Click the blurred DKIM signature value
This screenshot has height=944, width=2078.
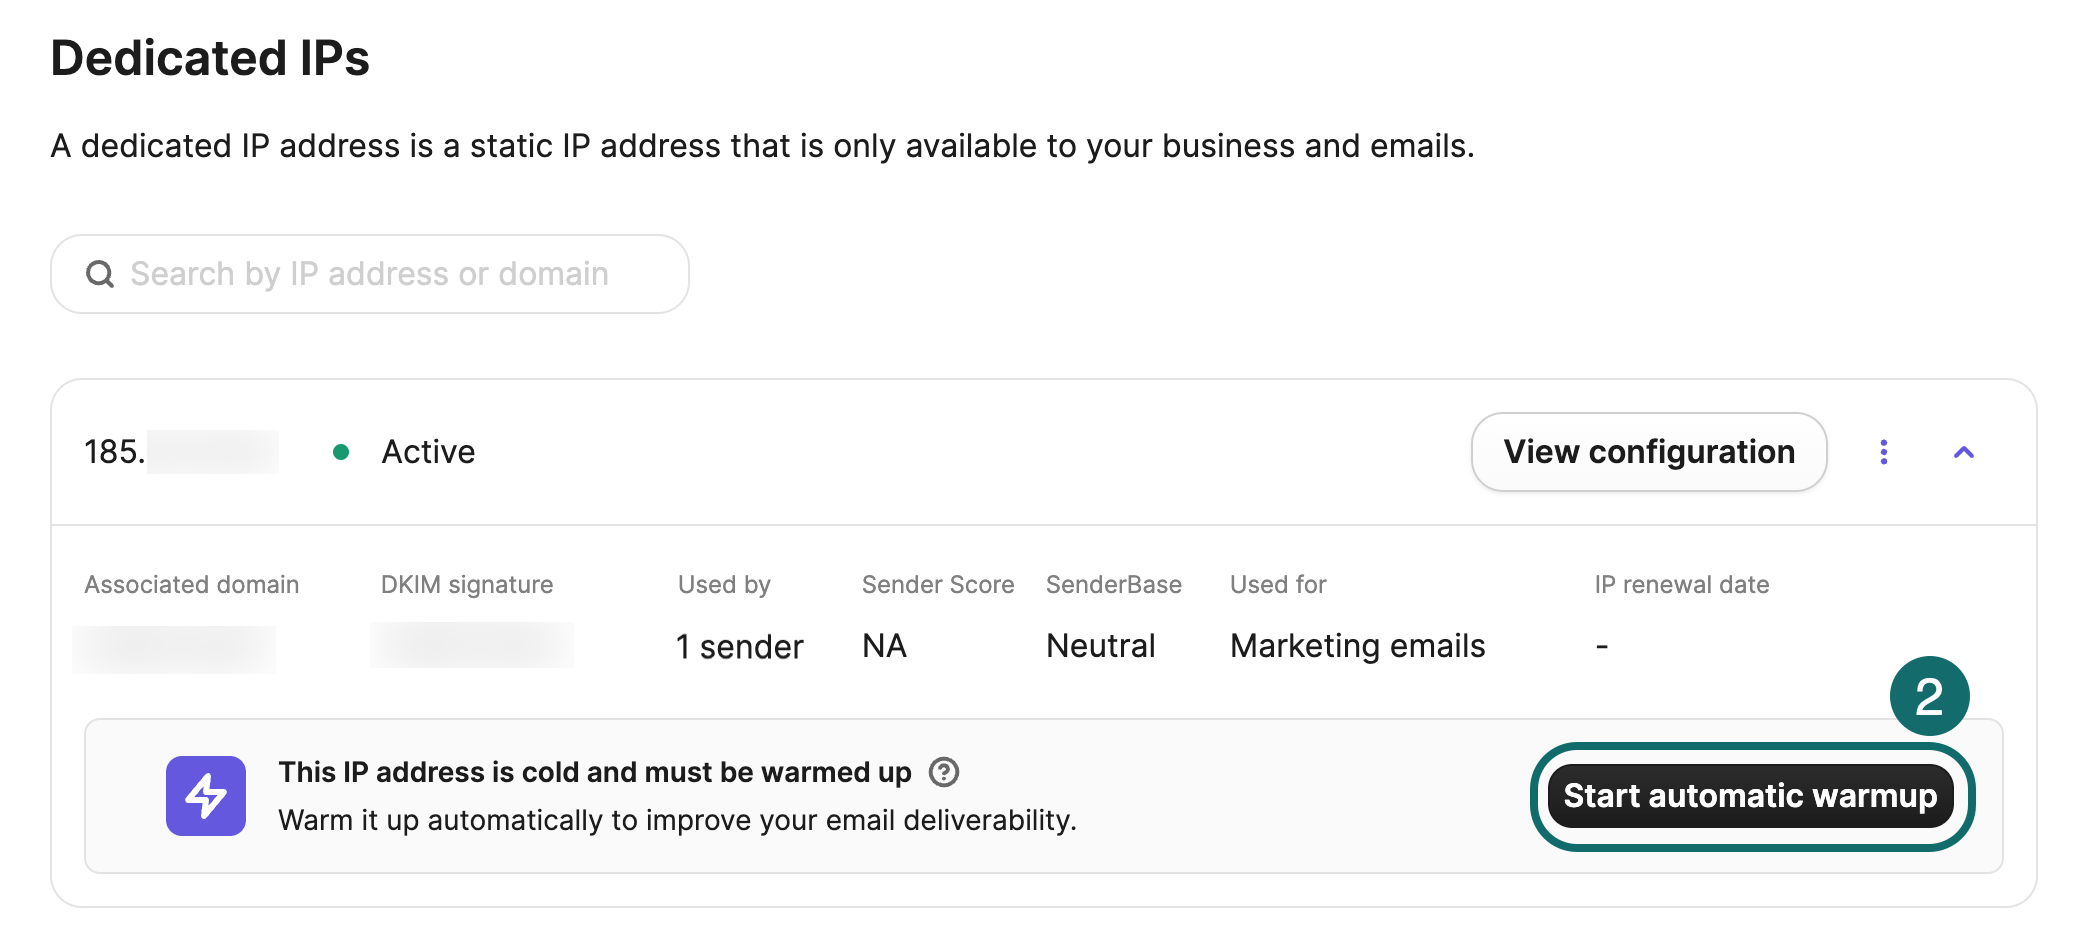tap(471, 645)
